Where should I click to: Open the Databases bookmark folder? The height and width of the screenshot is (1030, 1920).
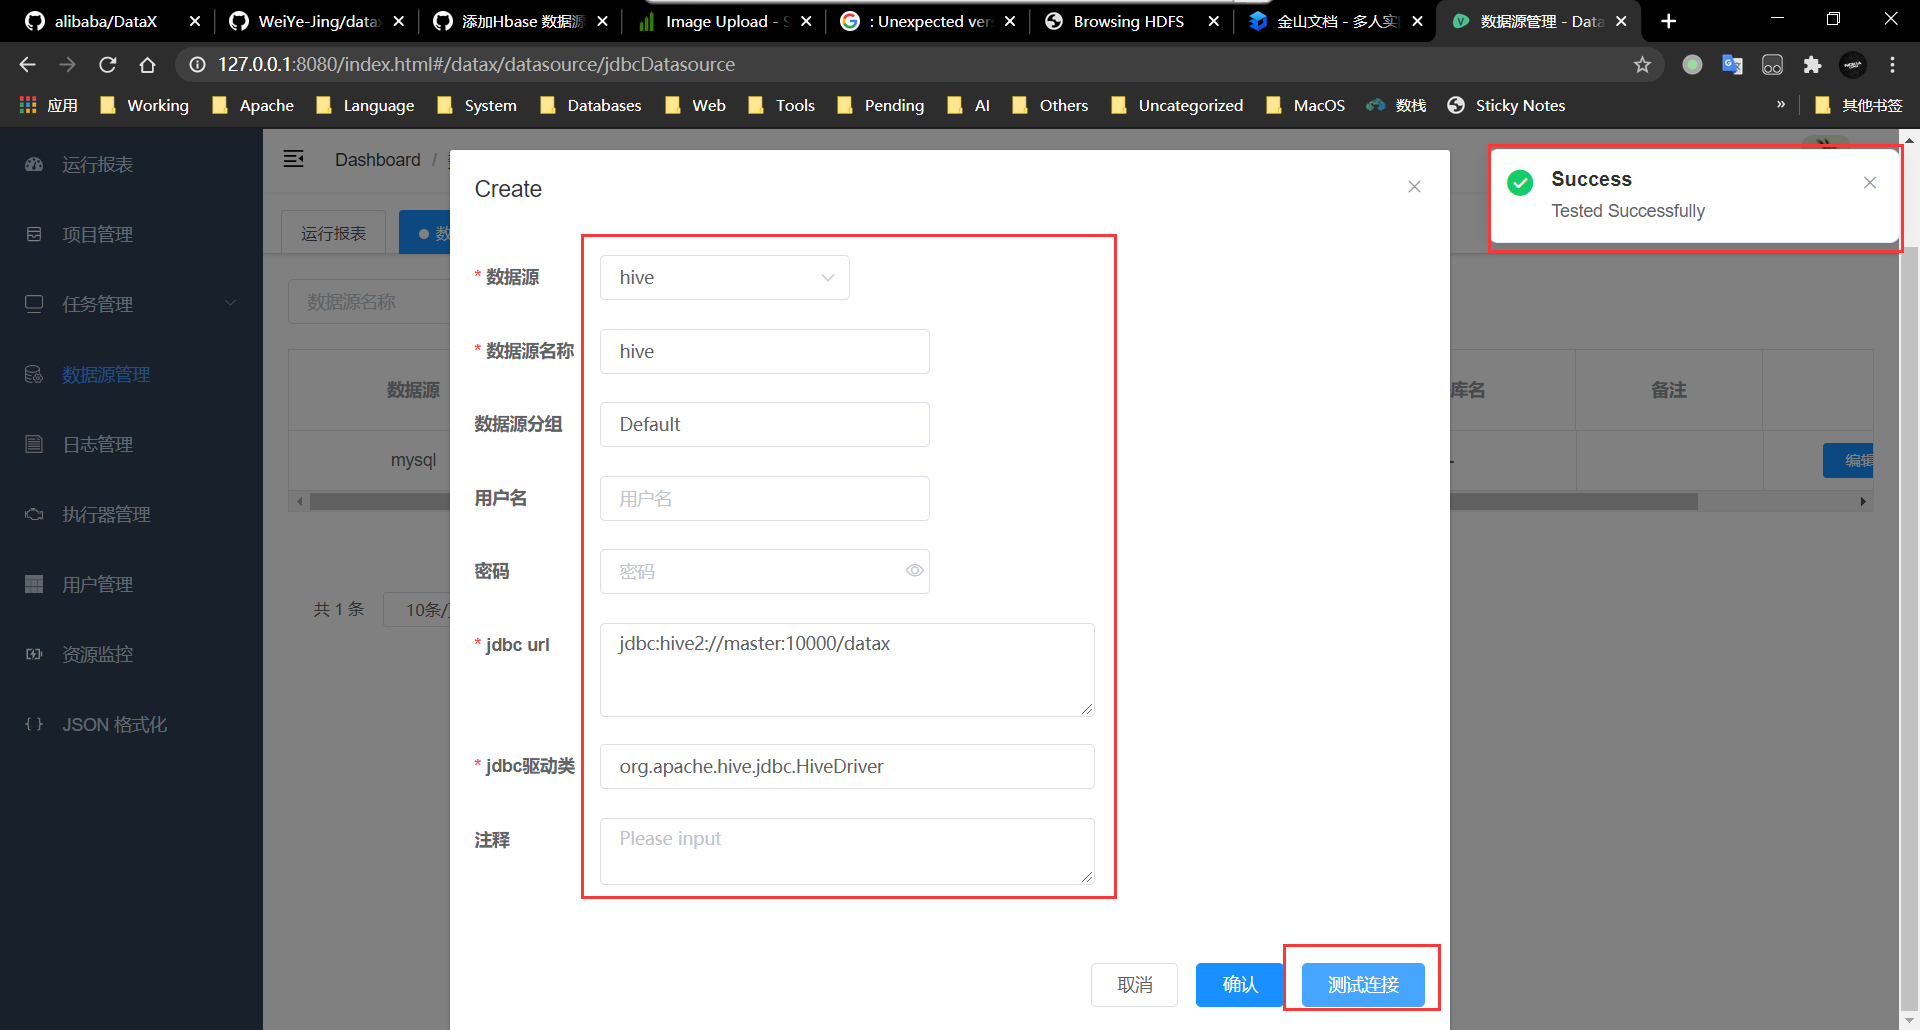click(591, 105)
